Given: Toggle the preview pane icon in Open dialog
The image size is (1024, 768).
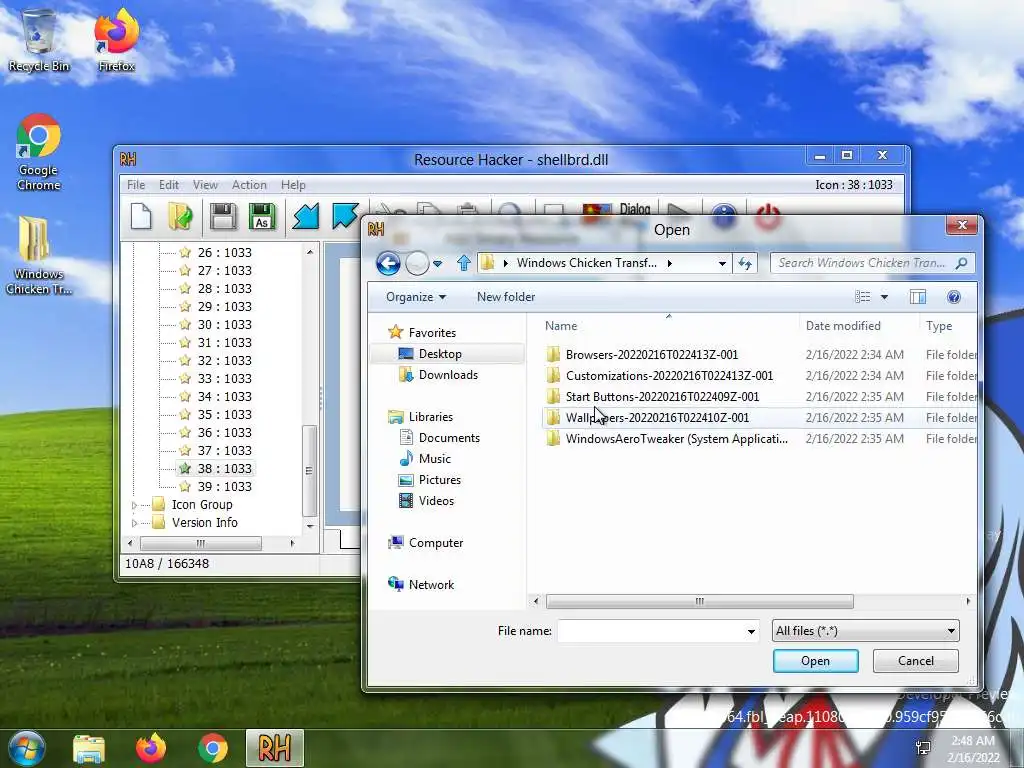Looking at the screenshot, I should point(918,297).
